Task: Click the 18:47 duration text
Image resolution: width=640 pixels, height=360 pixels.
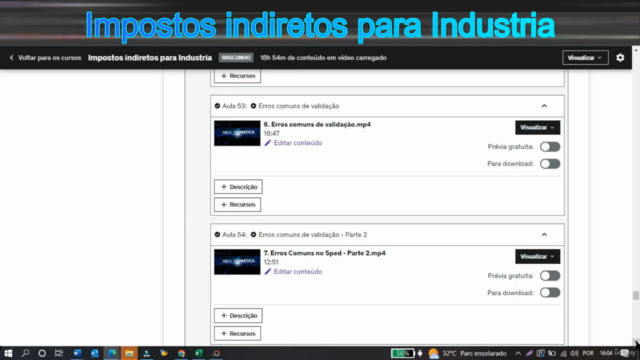Action: [271, 133]
